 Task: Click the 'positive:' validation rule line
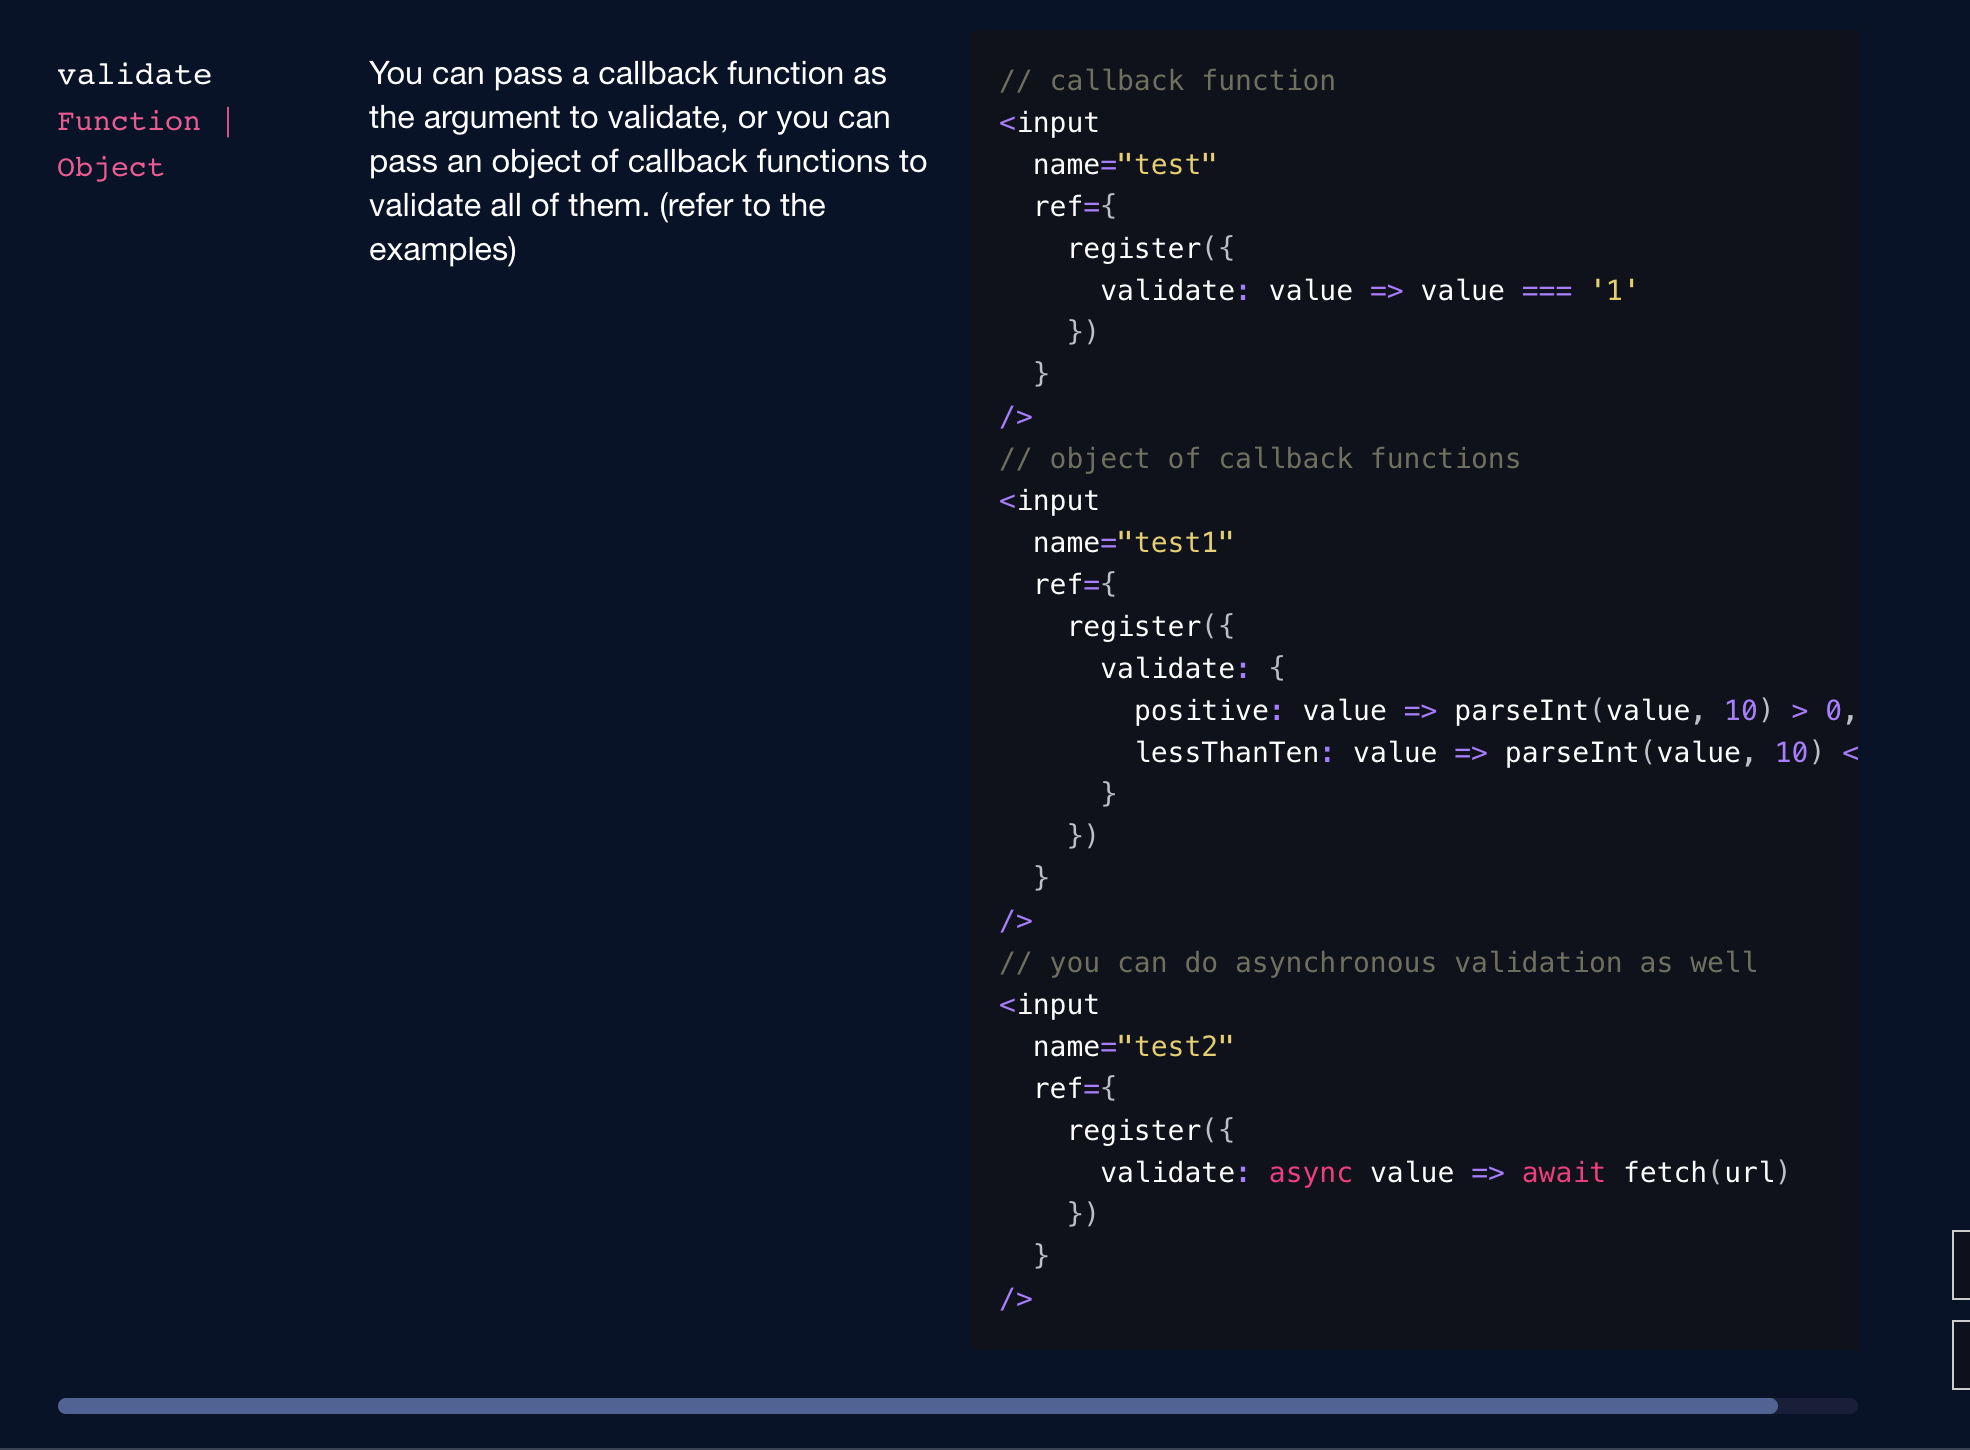click(x=1495, y=711)
